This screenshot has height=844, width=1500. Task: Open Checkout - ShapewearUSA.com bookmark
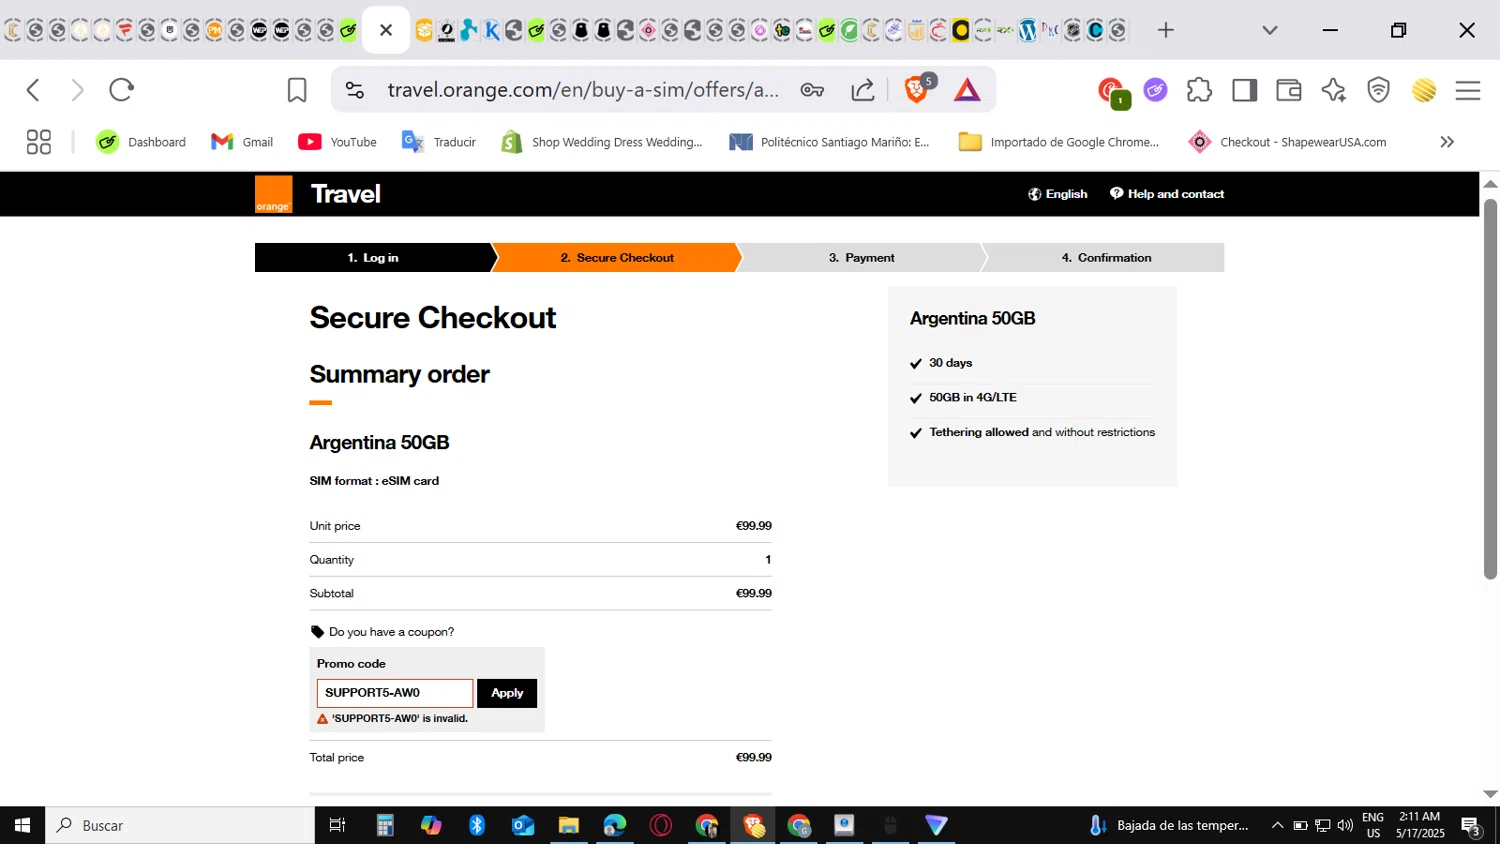(x=1287, y=142)
